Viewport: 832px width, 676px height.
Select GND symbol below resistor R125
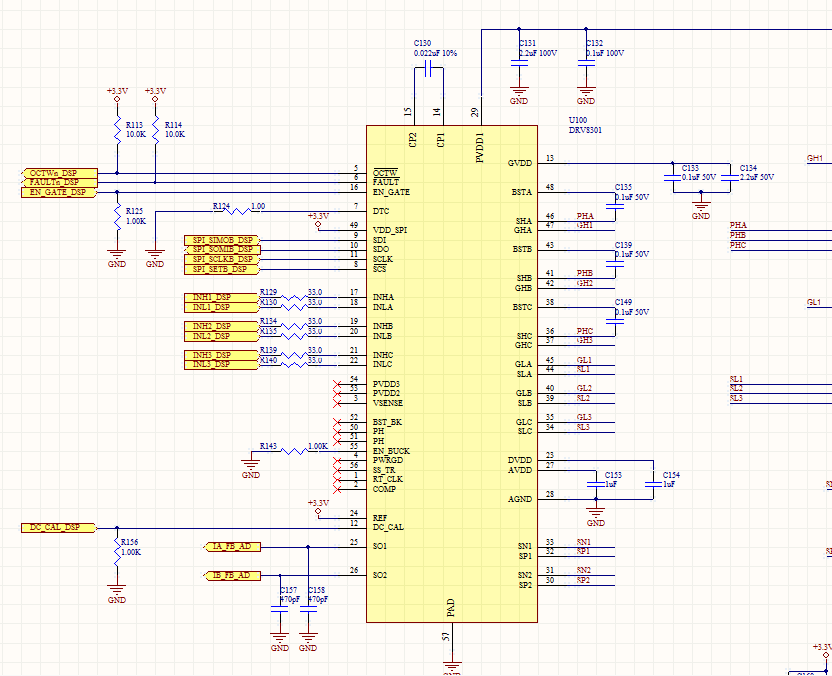point(117,257)
